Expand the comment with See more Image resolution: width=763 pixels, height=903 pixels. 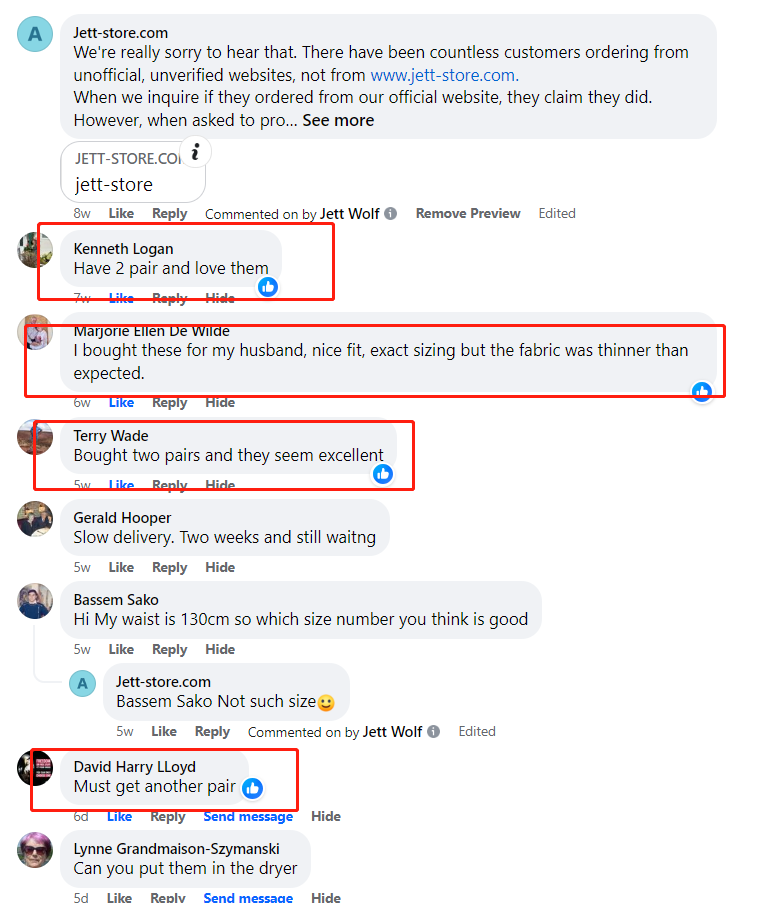[338, 120]
